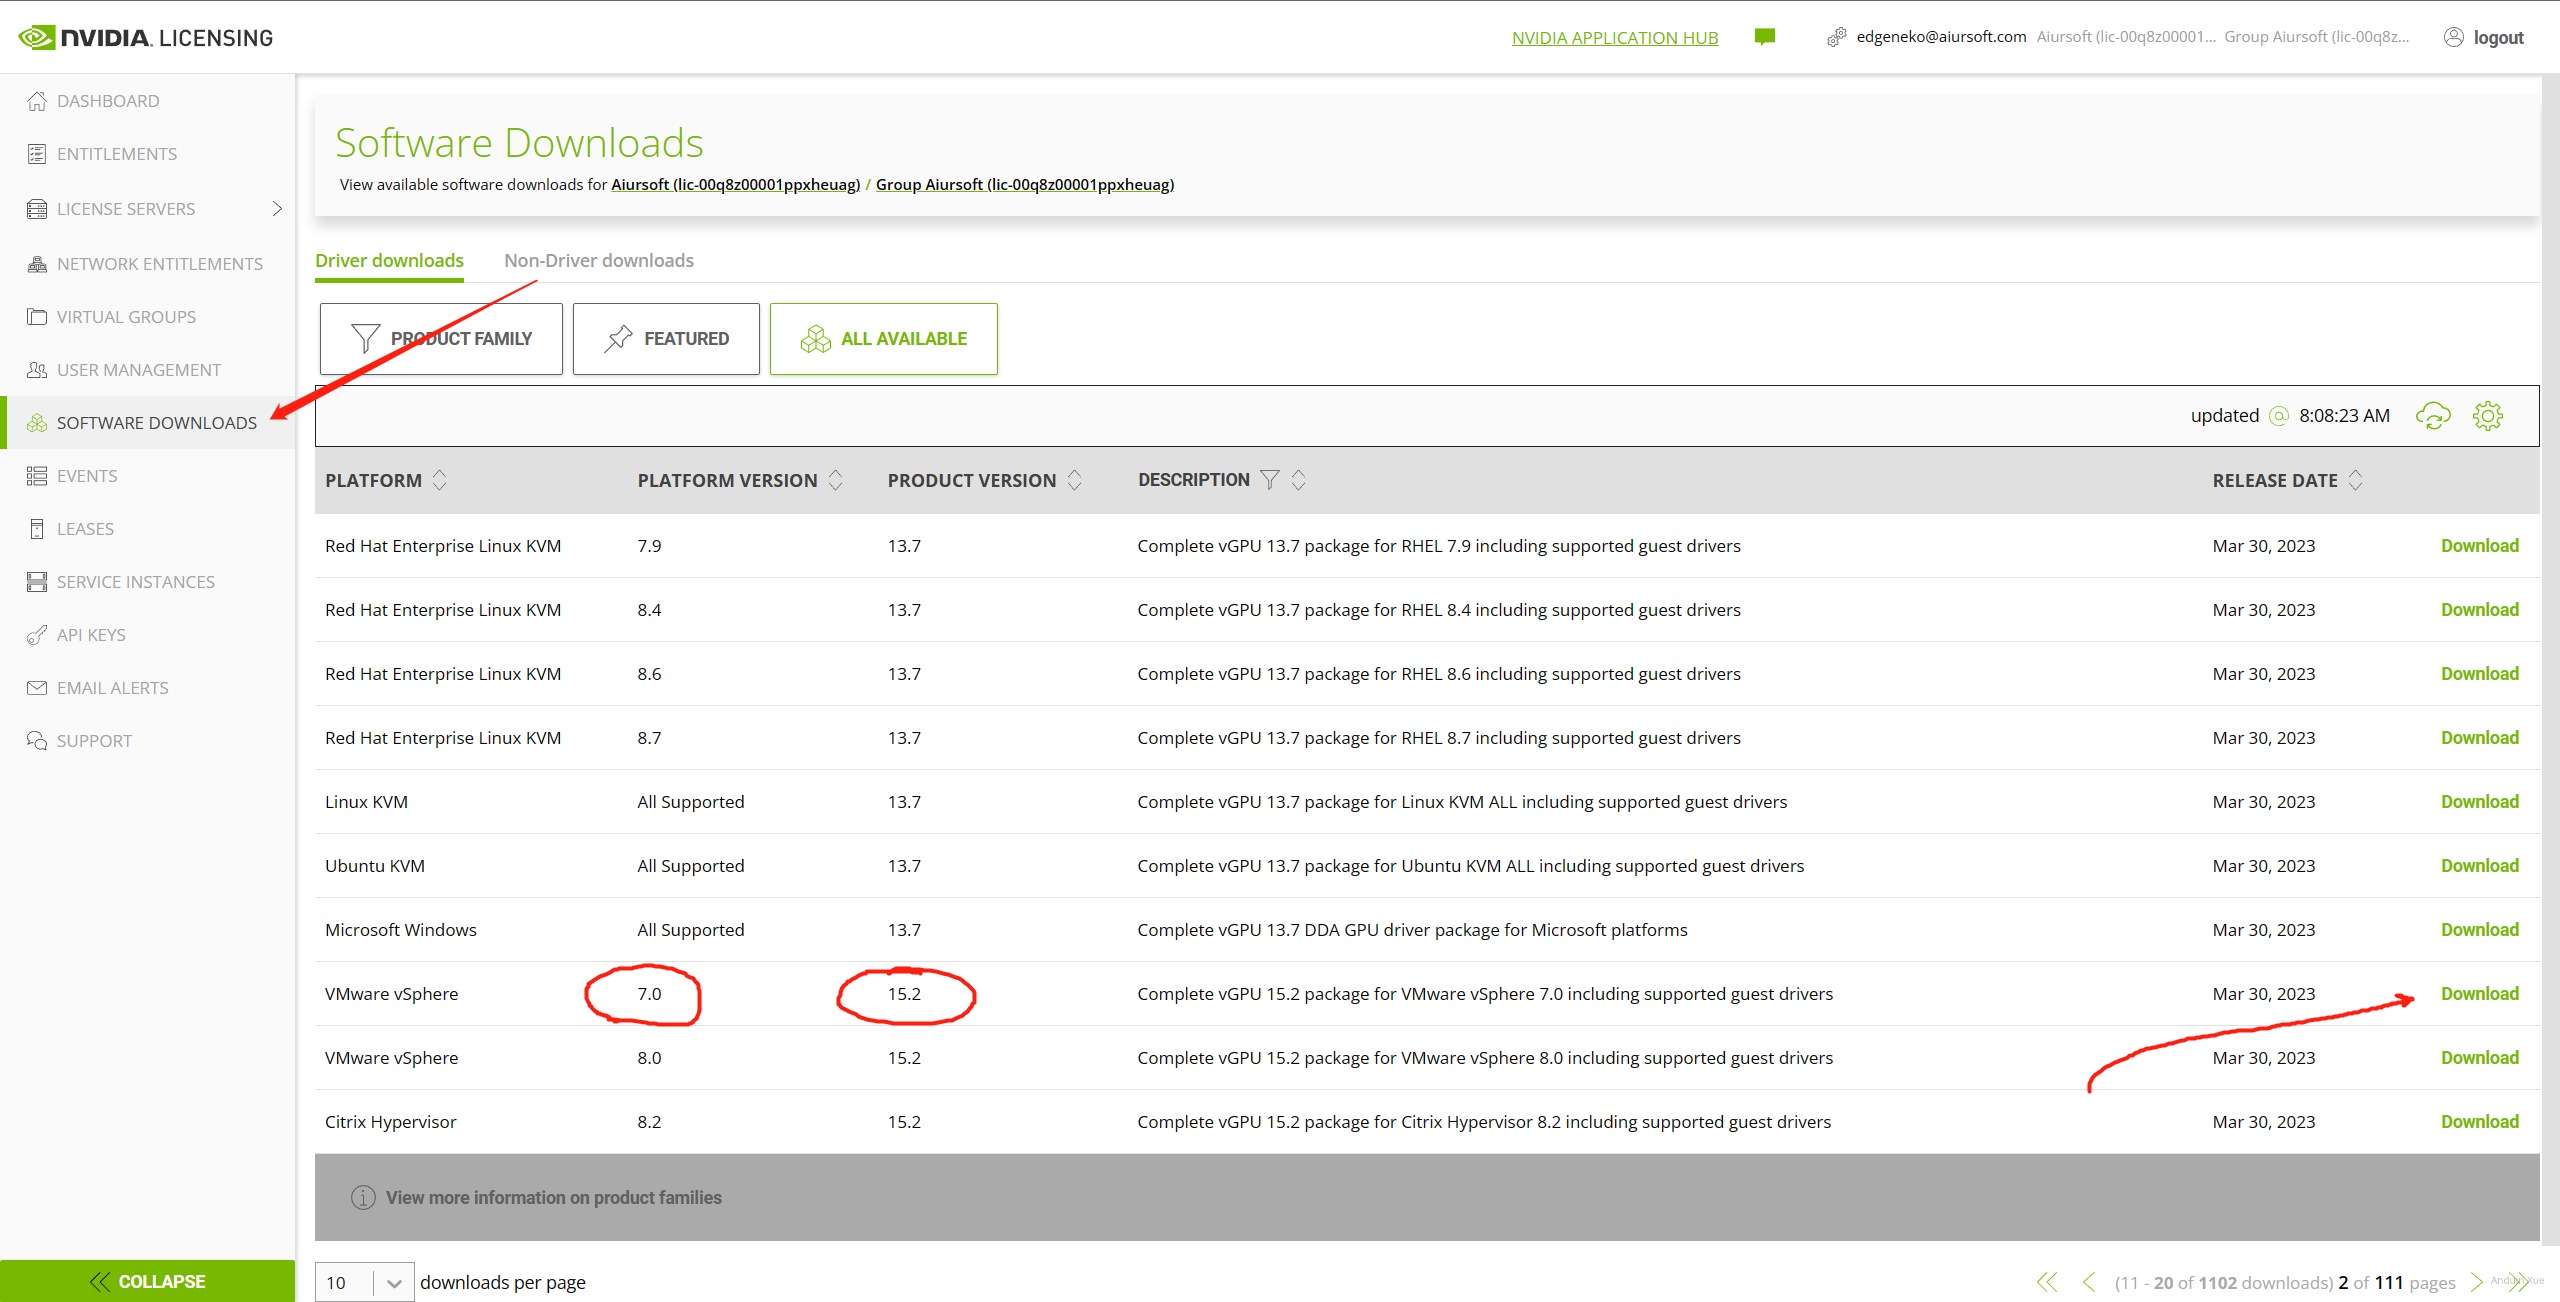Screen dimensions: 2560x1302
Task: Go to previous page arrow
Action: (x=2089, y=1282)
